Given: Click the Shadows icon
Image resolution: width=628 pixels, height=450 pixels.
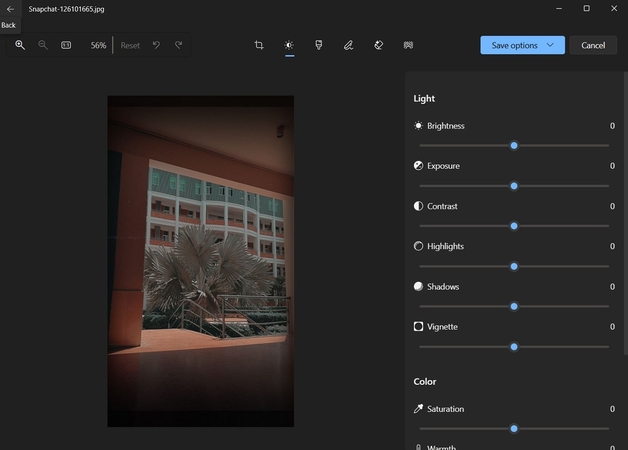Looking at the screenshot, I should [418, 287].
